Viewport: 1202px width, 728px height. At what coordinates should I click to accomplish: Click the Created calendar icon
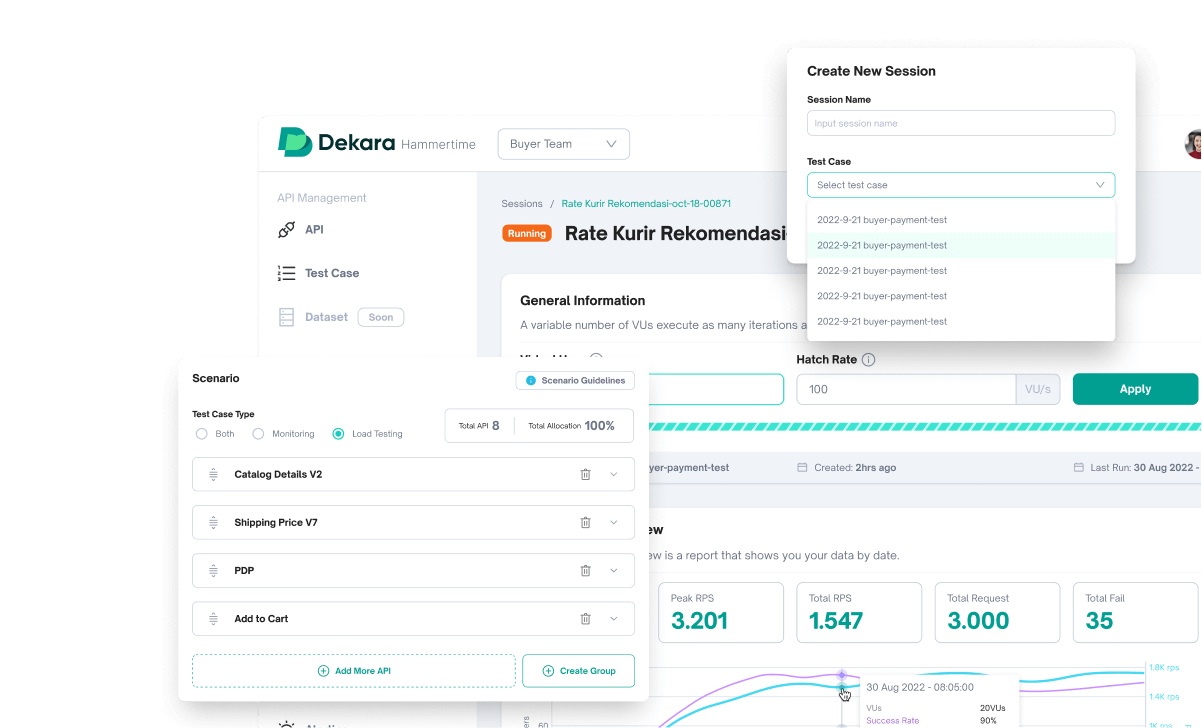click(x=802, y=467)
